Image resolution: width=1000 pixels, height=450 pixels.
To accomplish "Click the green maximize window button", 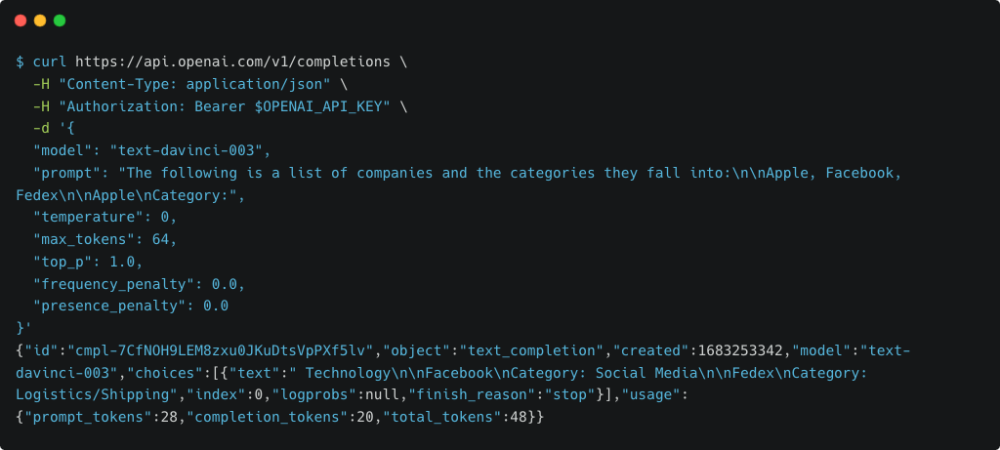I will coord(60,20).
